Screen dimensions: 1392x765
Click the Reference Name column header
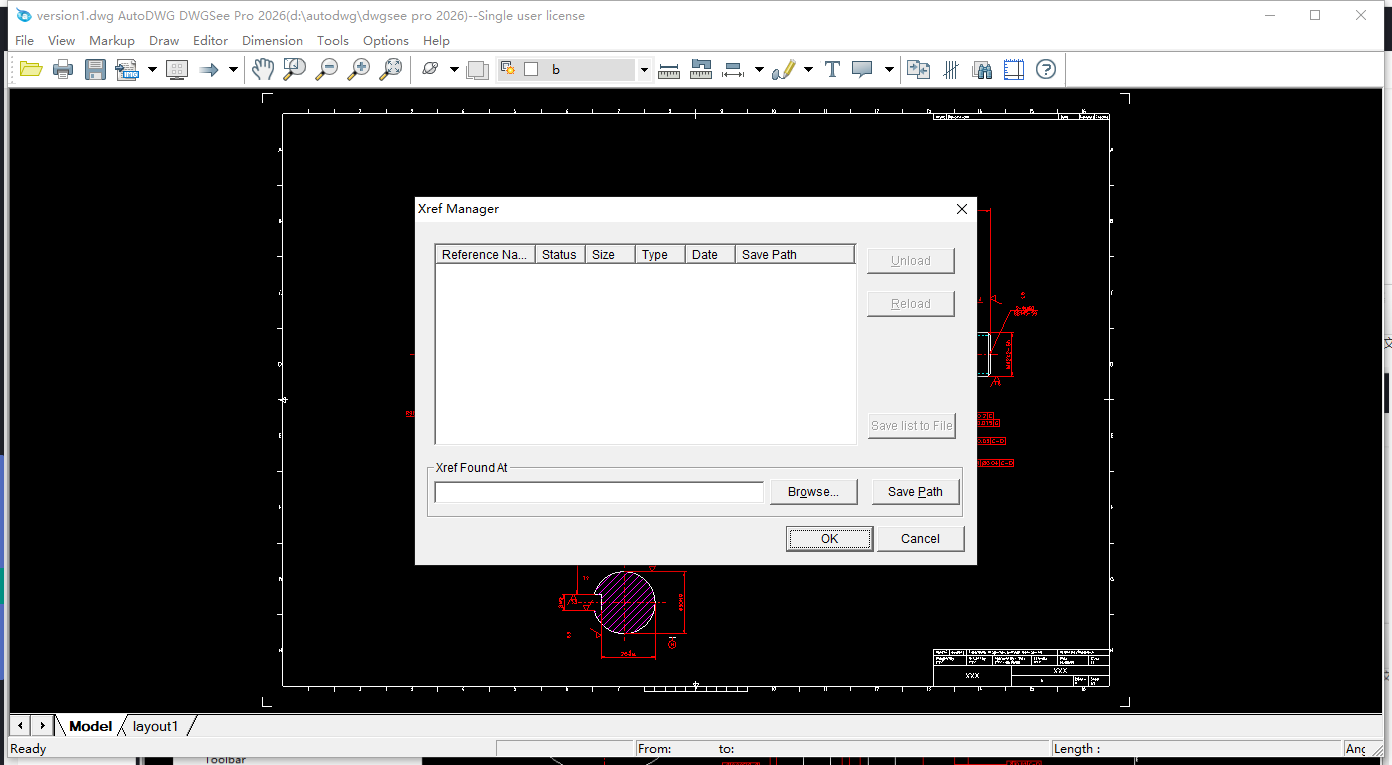tap(485, 255)
